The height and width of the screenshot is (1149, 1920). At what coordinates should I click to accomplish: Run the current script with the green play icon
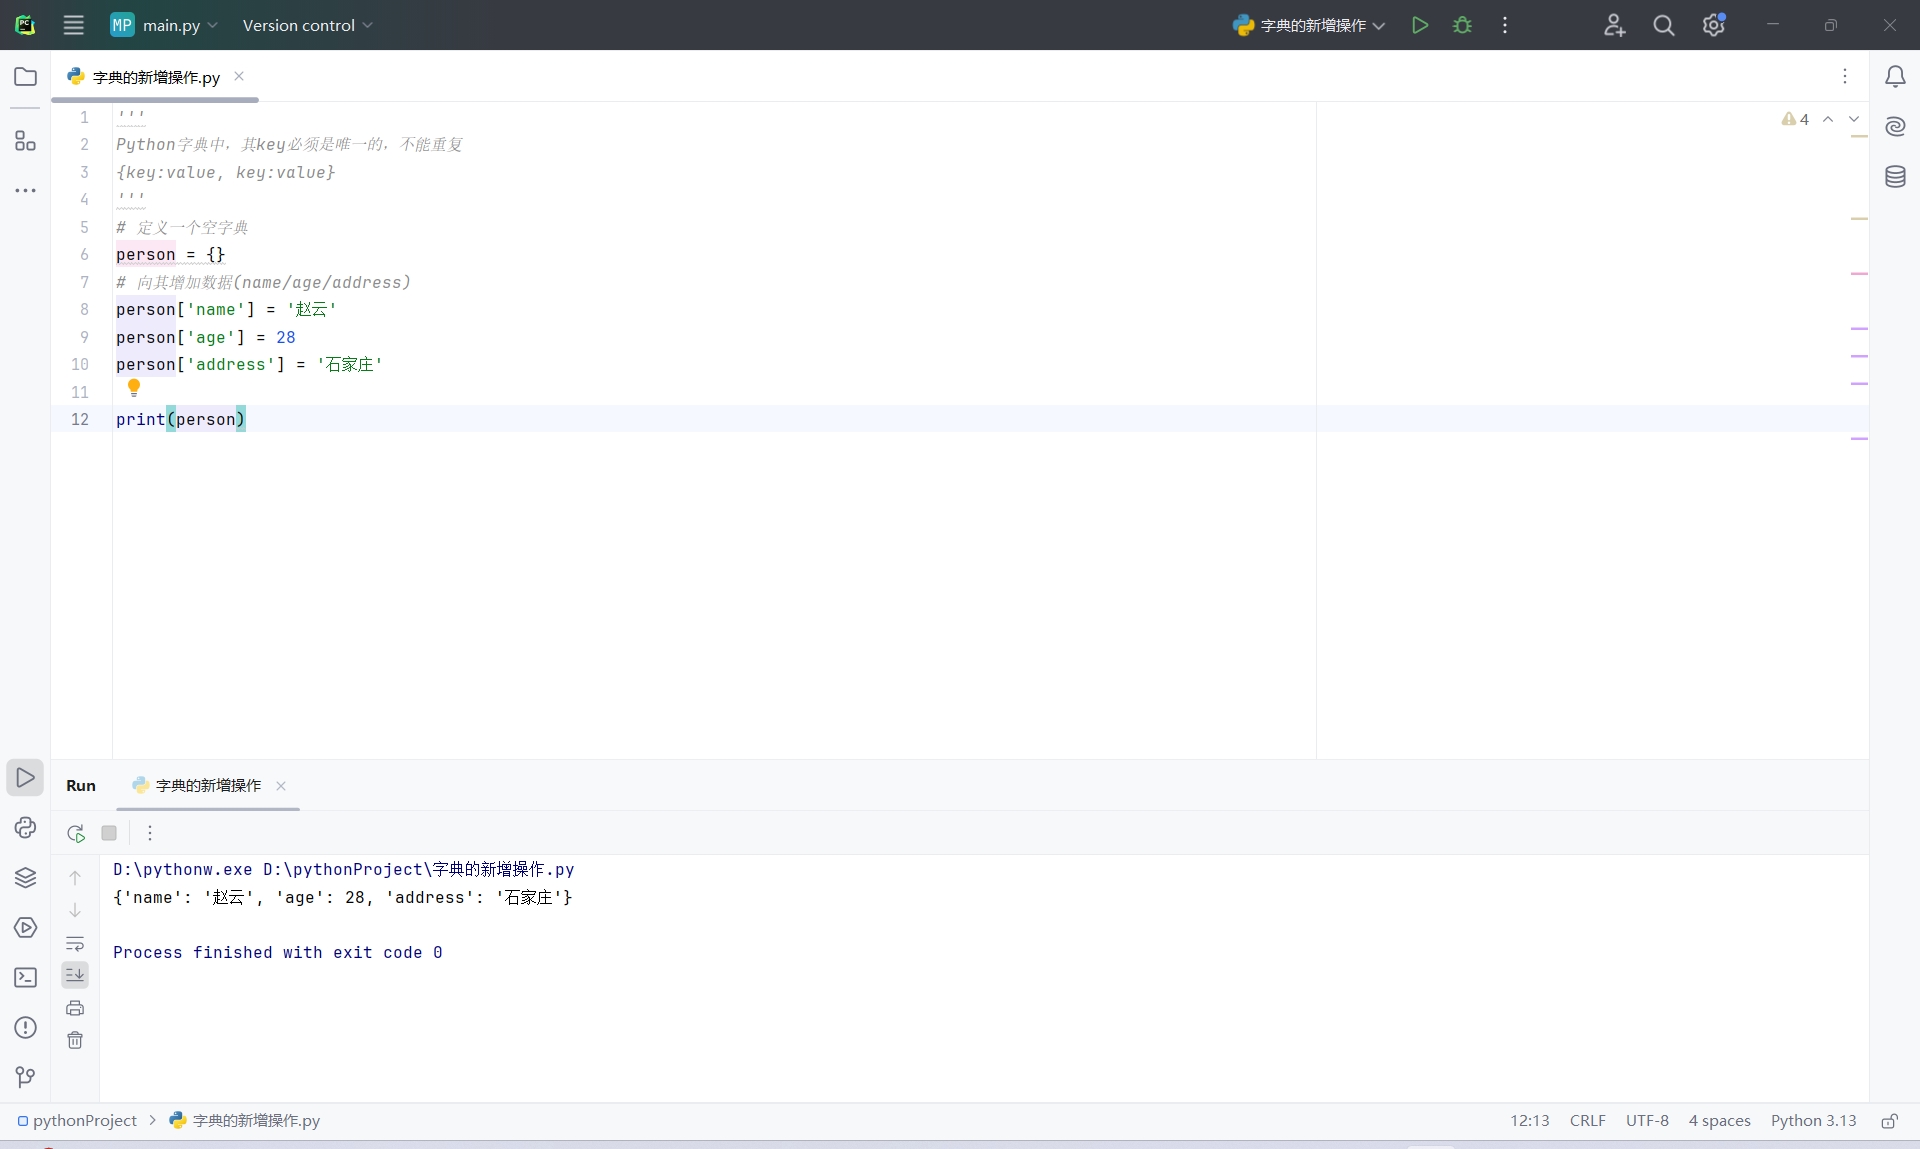1419,25
